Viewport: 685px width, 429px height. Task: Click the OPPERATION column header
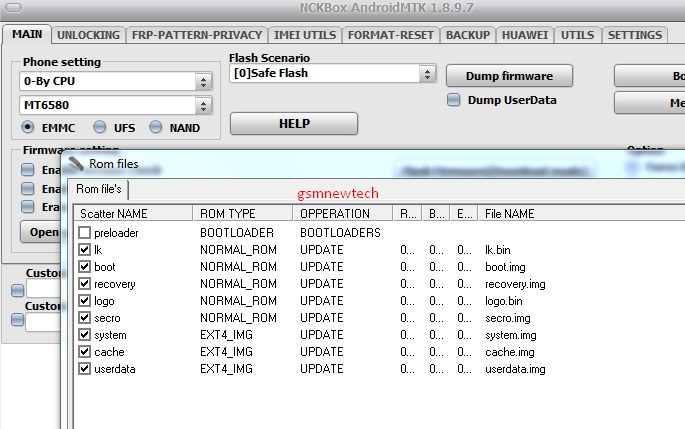(343, 214)
